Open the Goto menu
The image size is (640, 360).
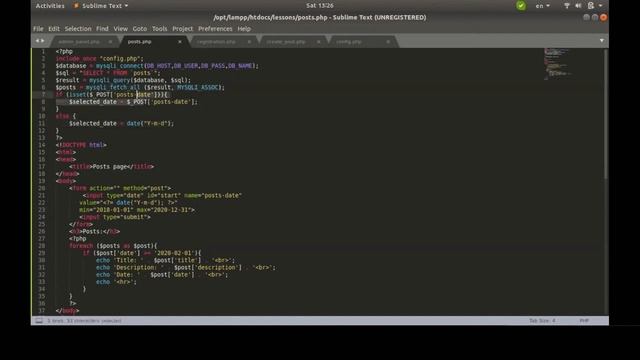pyautogui.click(x=140, y=29)
